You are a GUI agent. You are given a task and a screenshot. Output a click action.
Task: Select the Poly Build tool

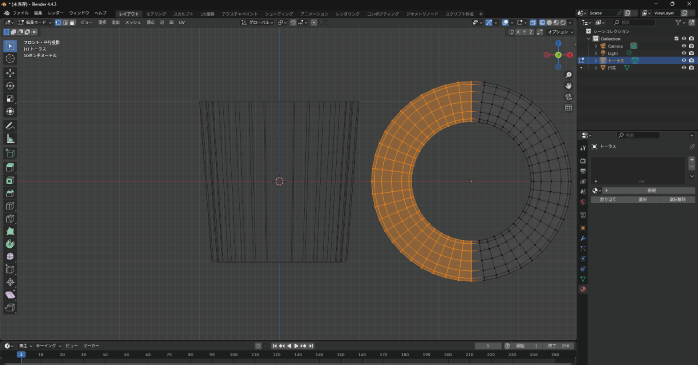(x=10, y=231)
